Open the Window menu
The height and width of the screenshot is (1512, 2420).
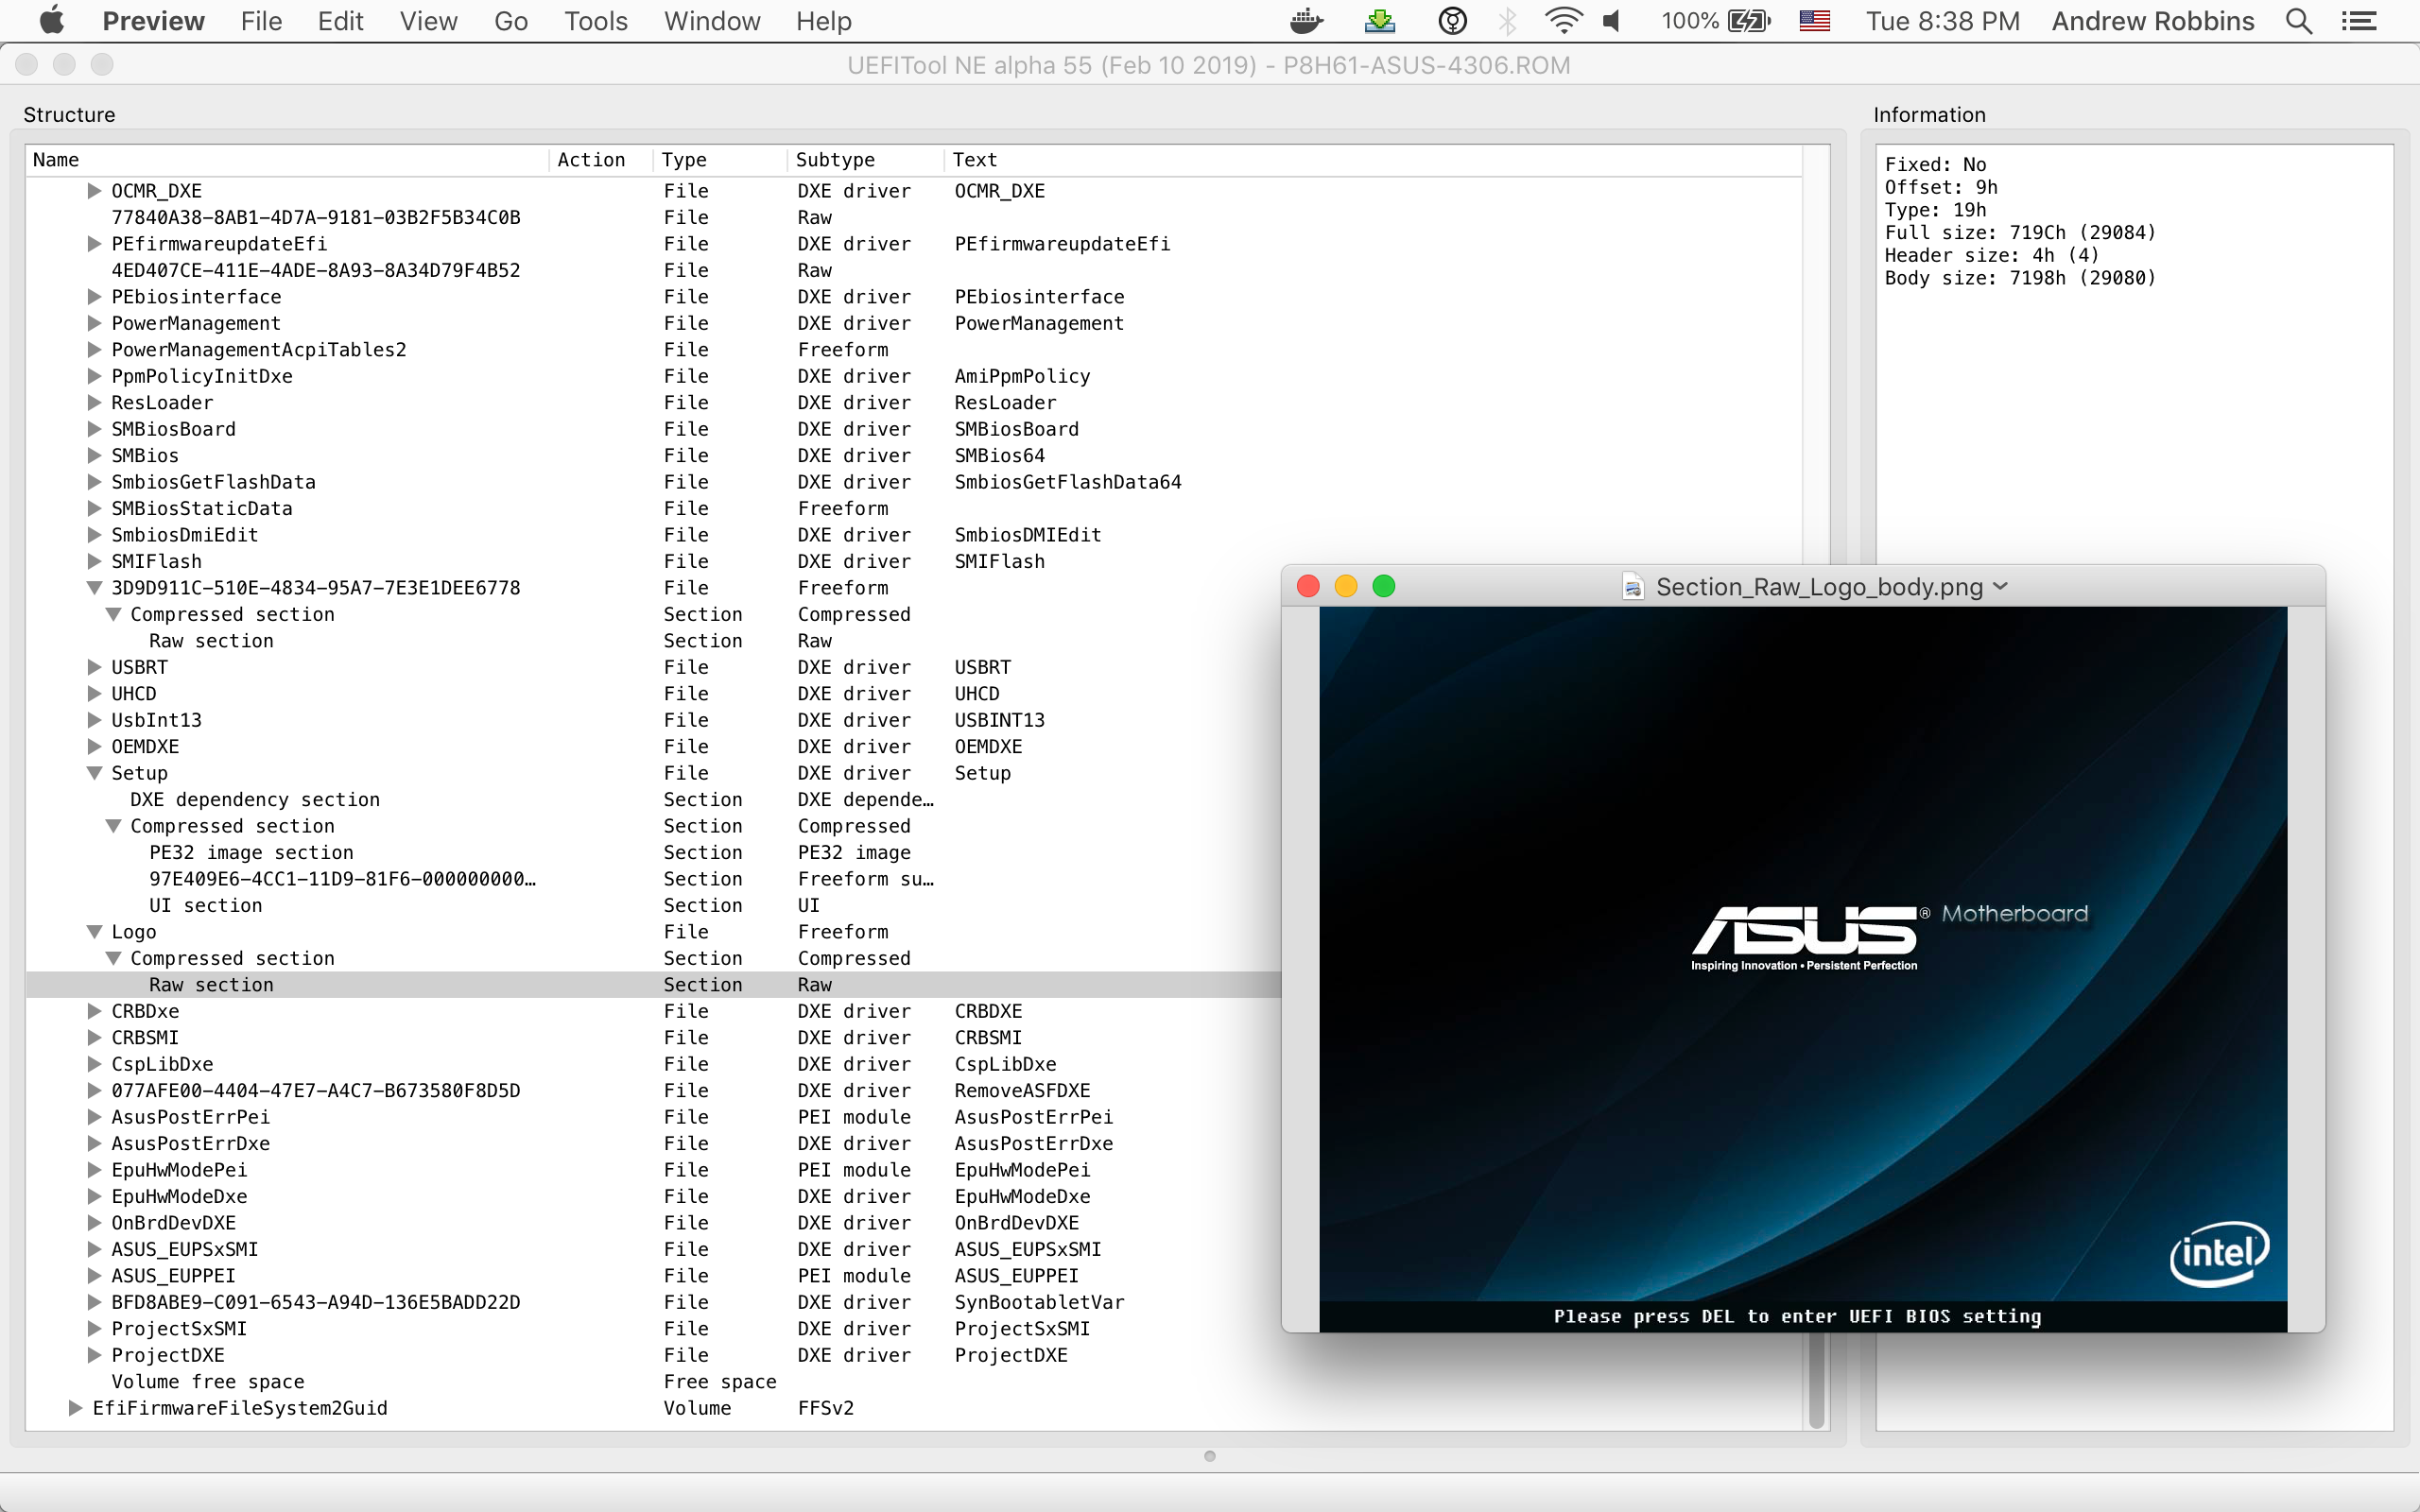712,21
